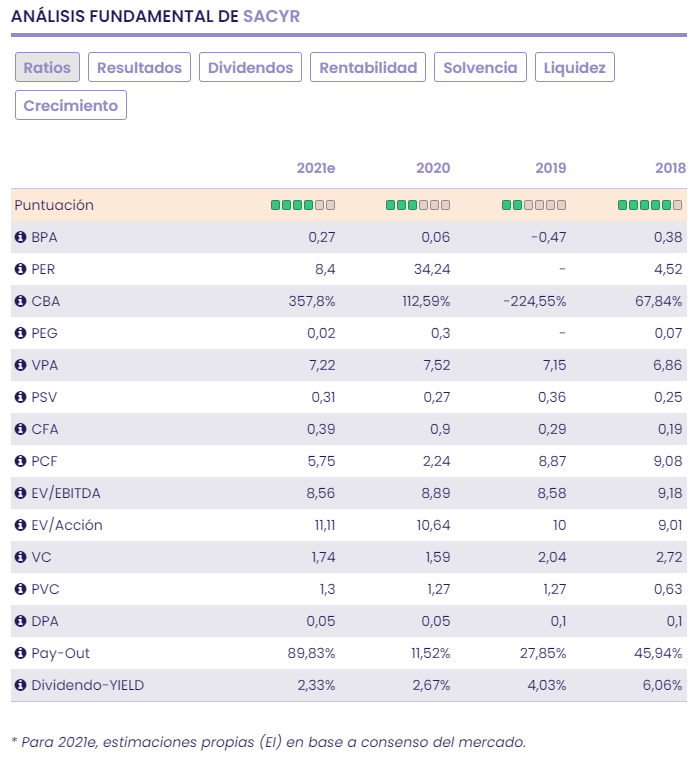Select the Rentabilidad tab

(x=368, y=67)
